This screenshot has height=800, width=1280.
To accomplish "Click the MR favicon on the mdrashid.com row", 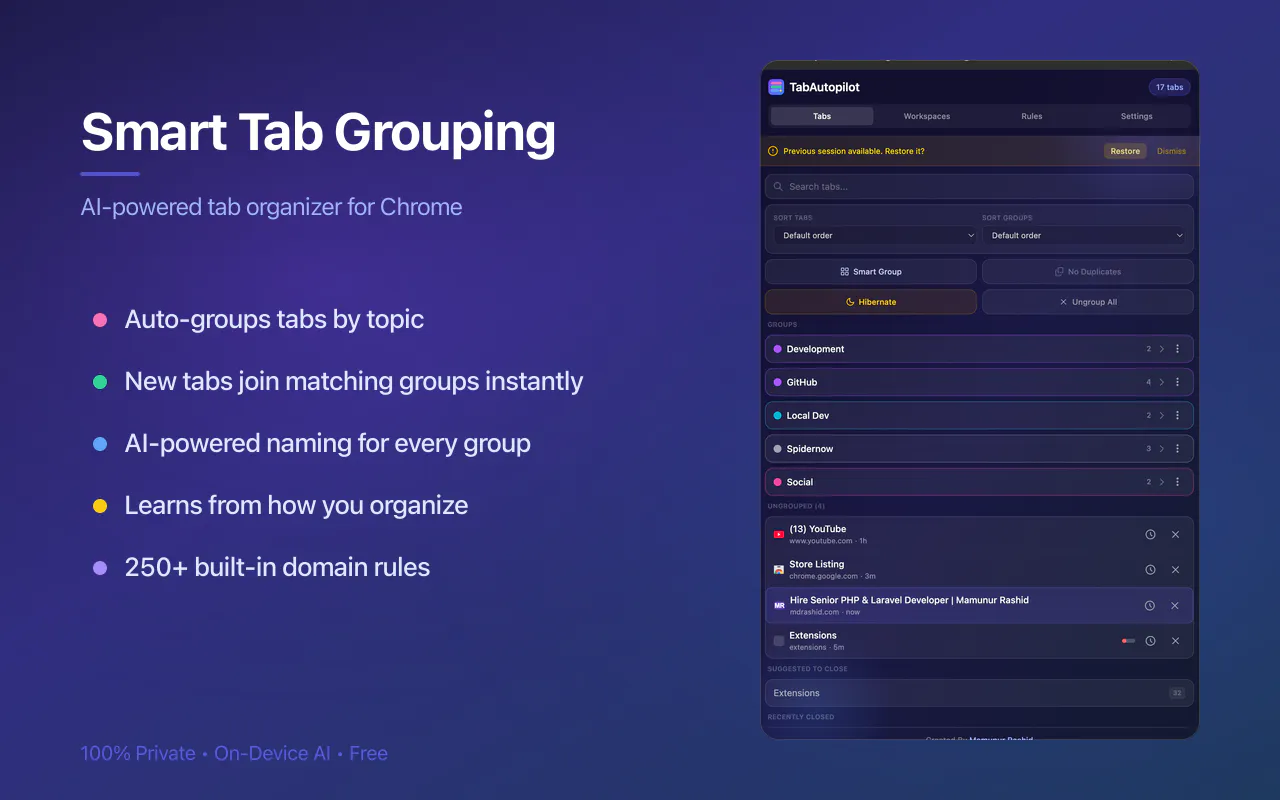I will coord(779,605).
